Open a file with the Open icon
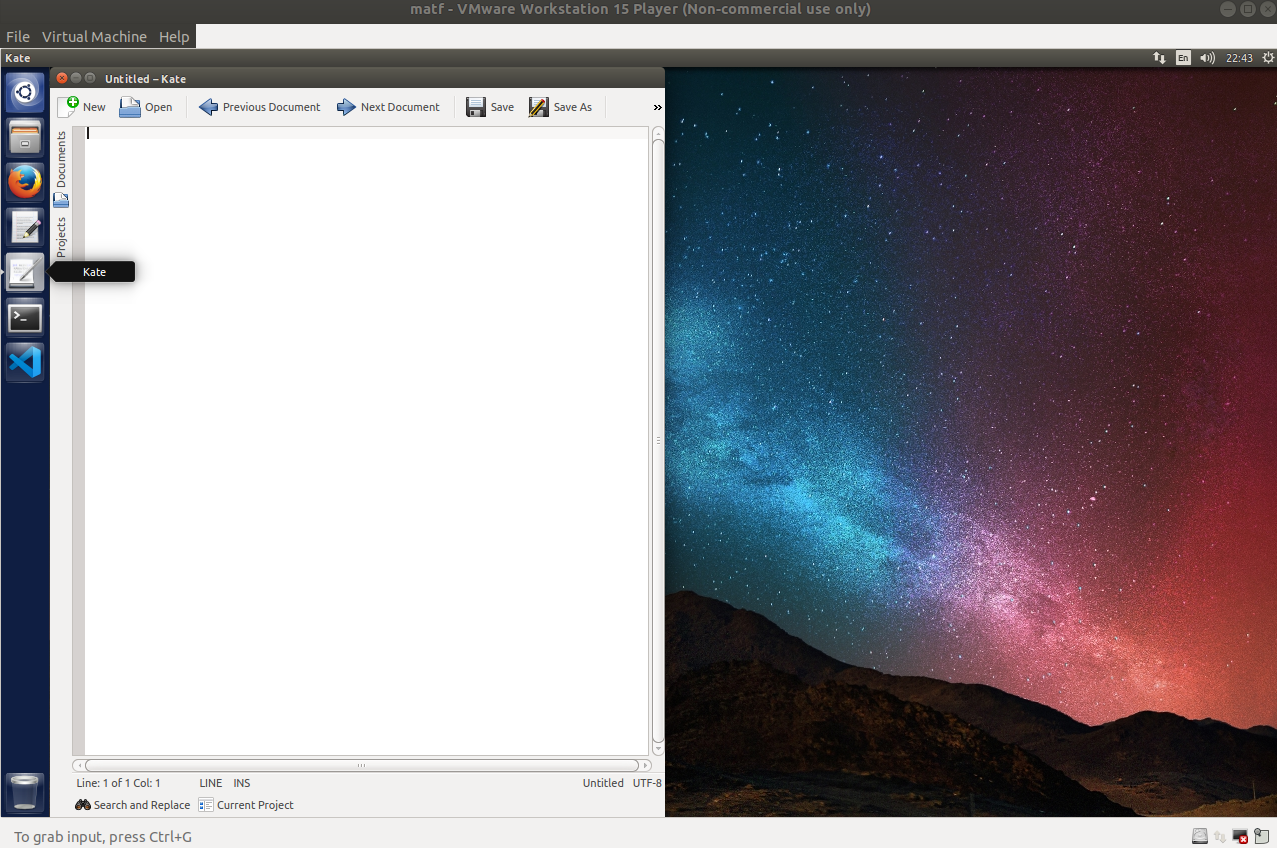Image resolution: width=1277 pixels, height=848 pixels. click(x=131, y=107)
